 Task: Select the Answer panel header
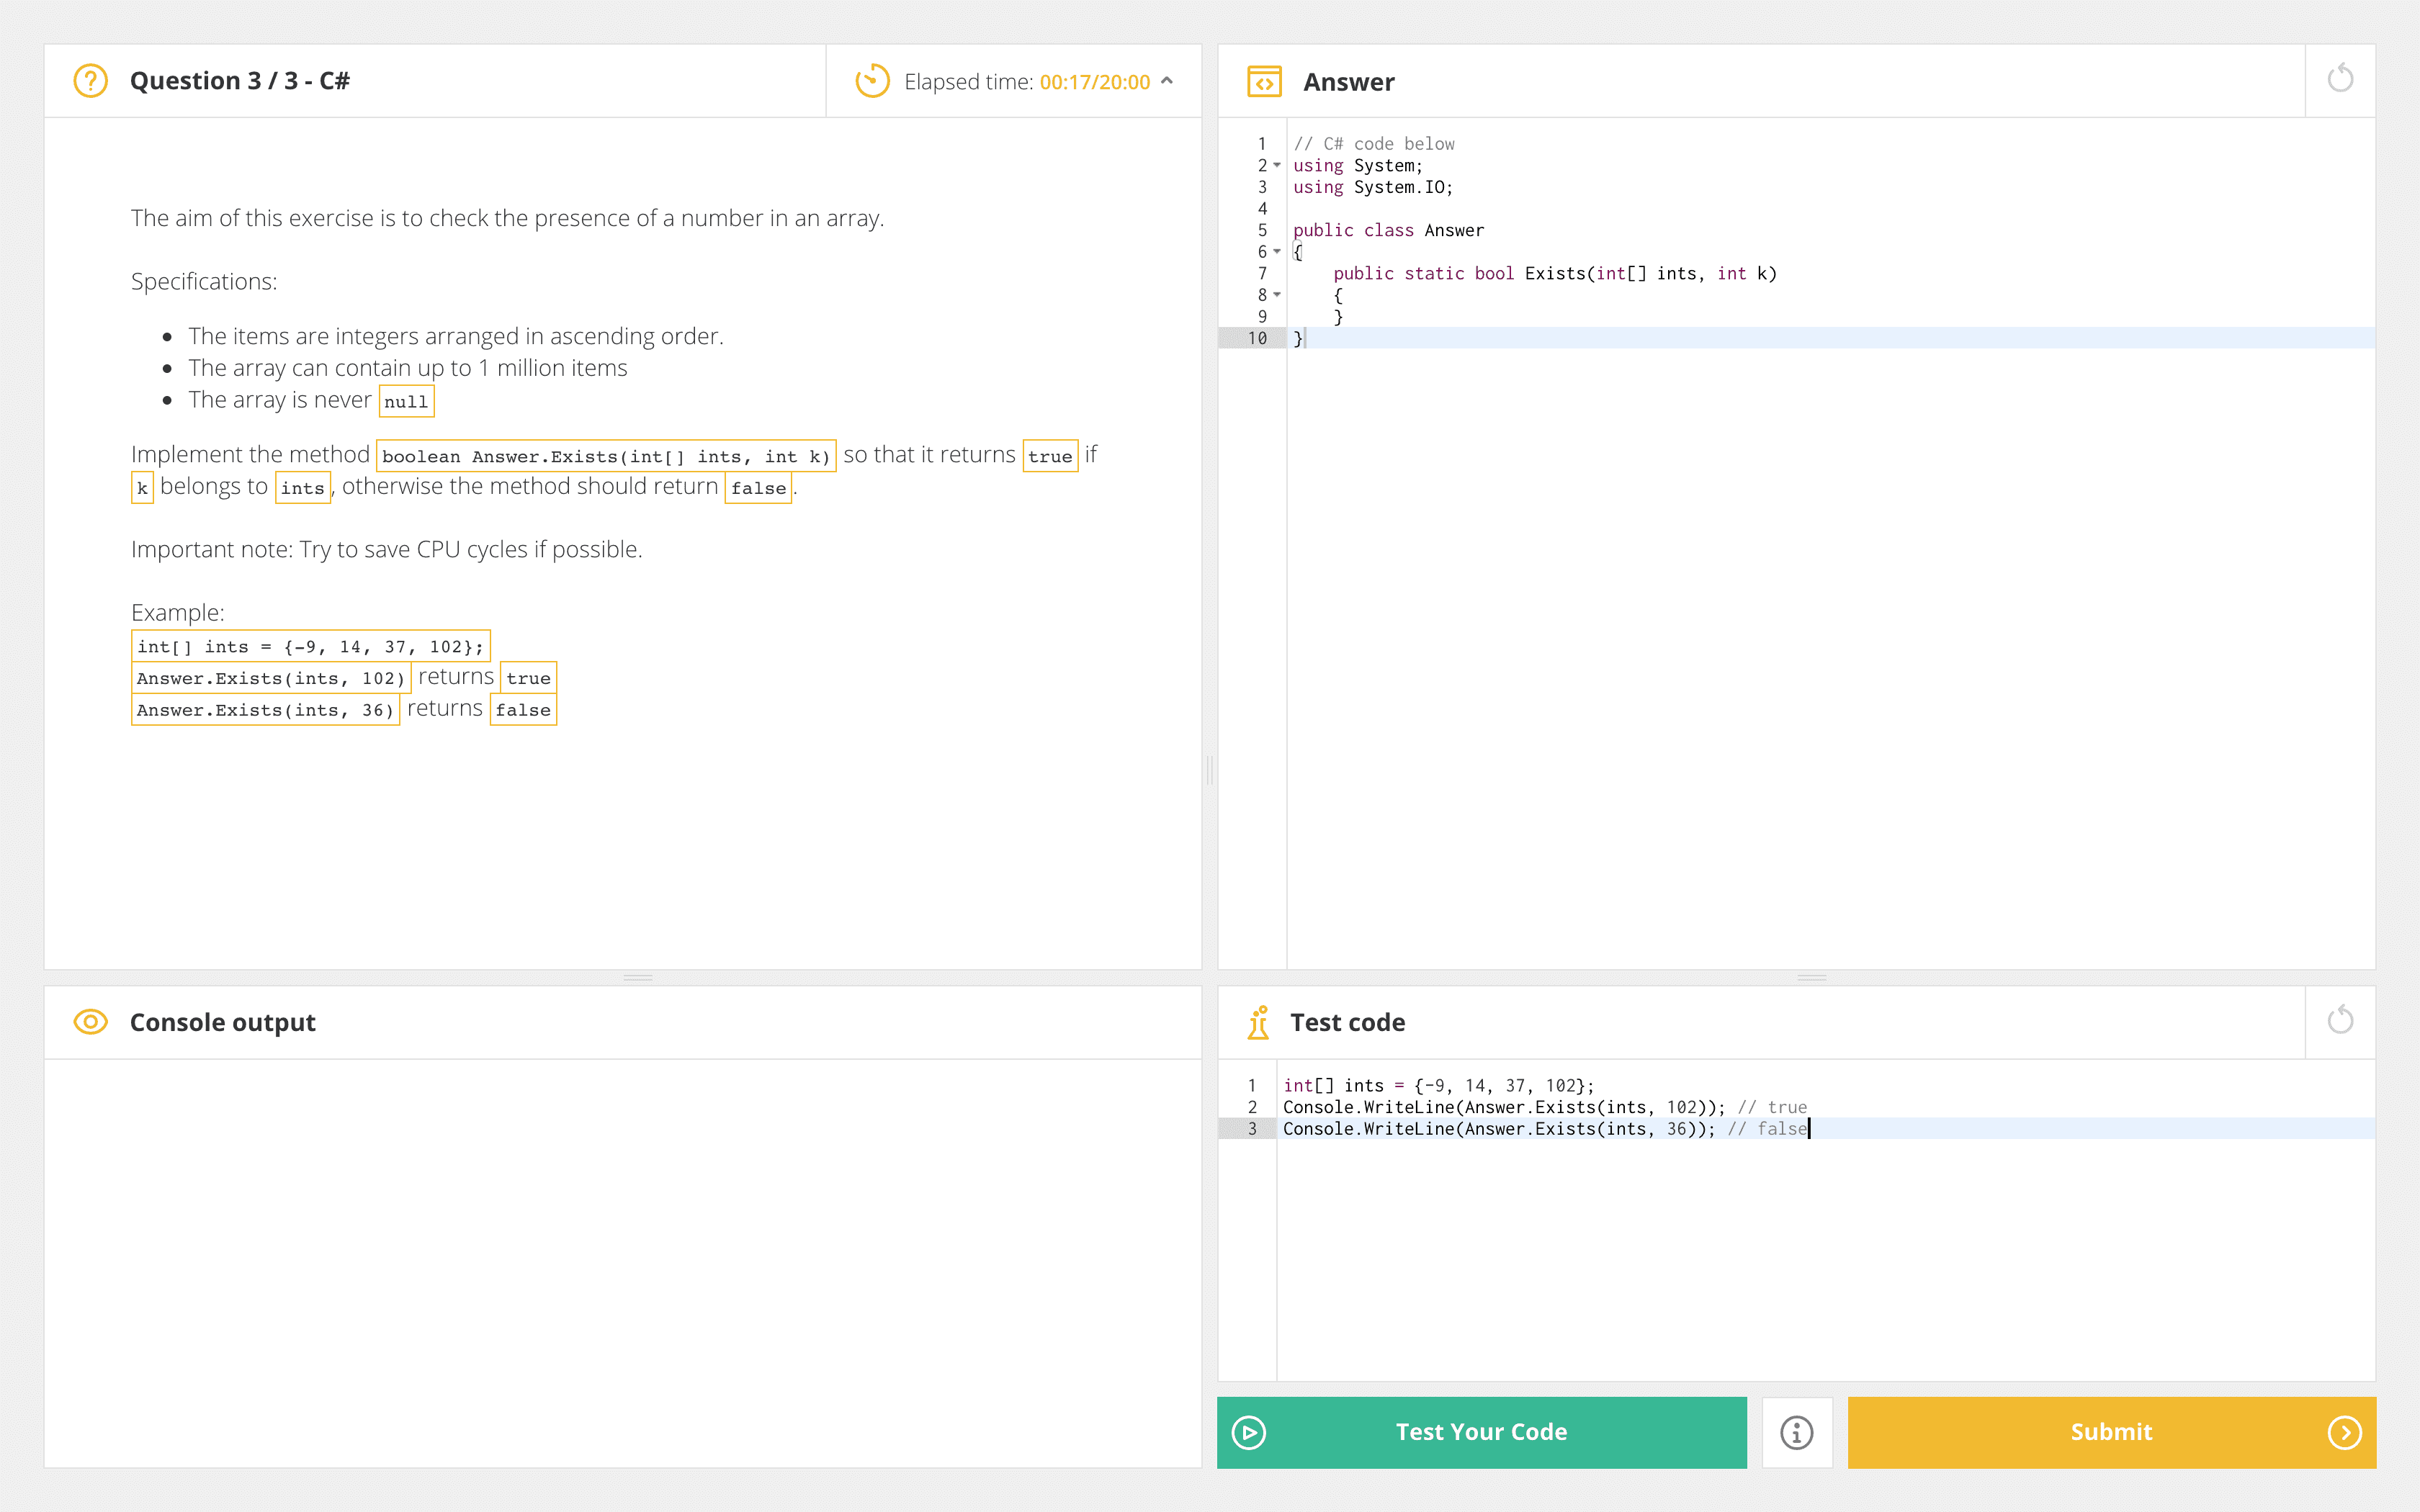tap(1348, 82)
